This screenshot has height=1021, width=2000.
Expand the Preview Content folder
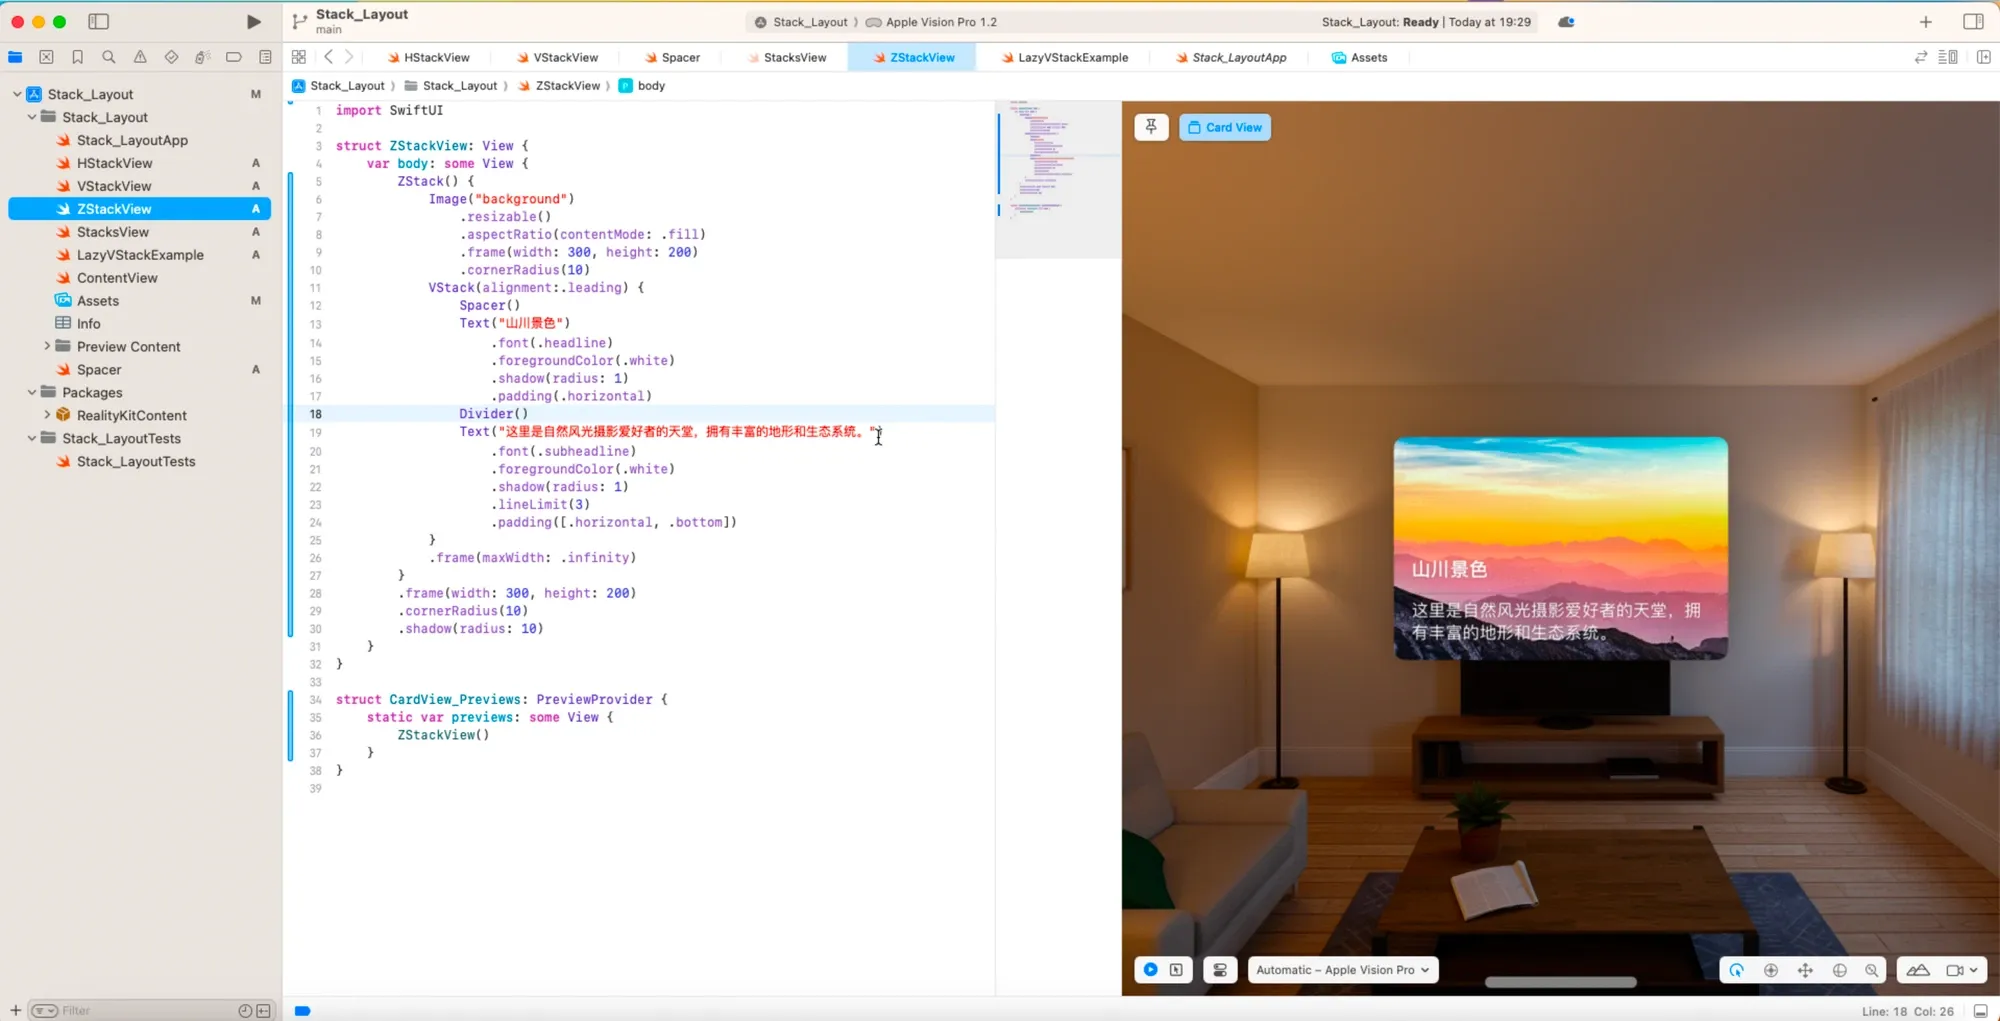[x=47, y=346]
